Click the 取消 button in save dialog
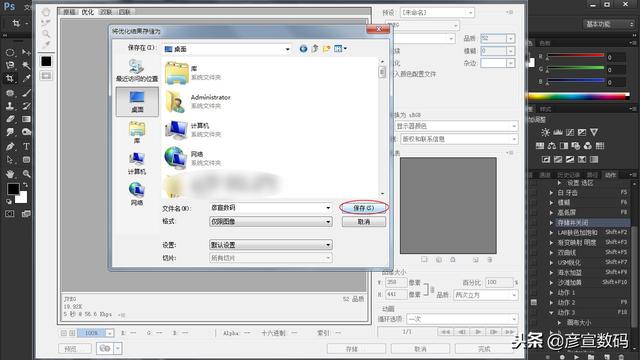 [x=364, y=222]
